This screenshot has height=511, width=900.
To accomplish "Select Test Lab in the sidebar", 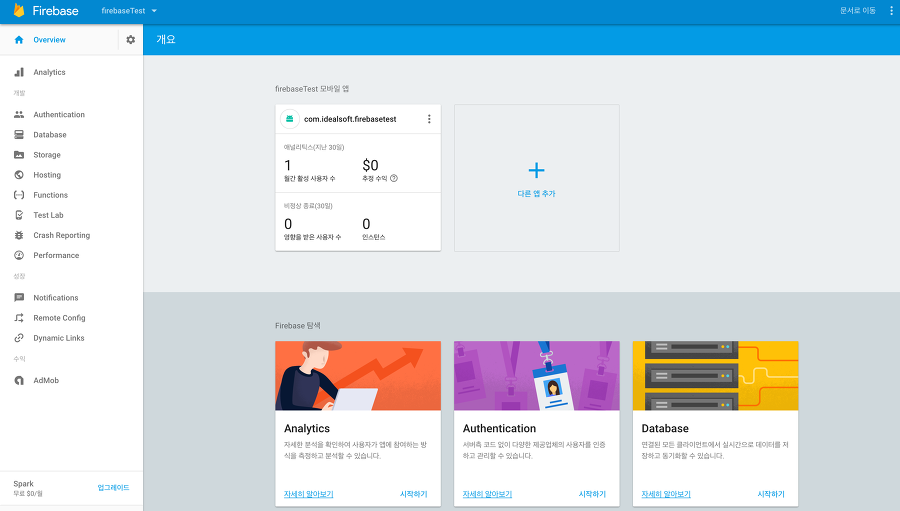I will click(x=48, y=215).
